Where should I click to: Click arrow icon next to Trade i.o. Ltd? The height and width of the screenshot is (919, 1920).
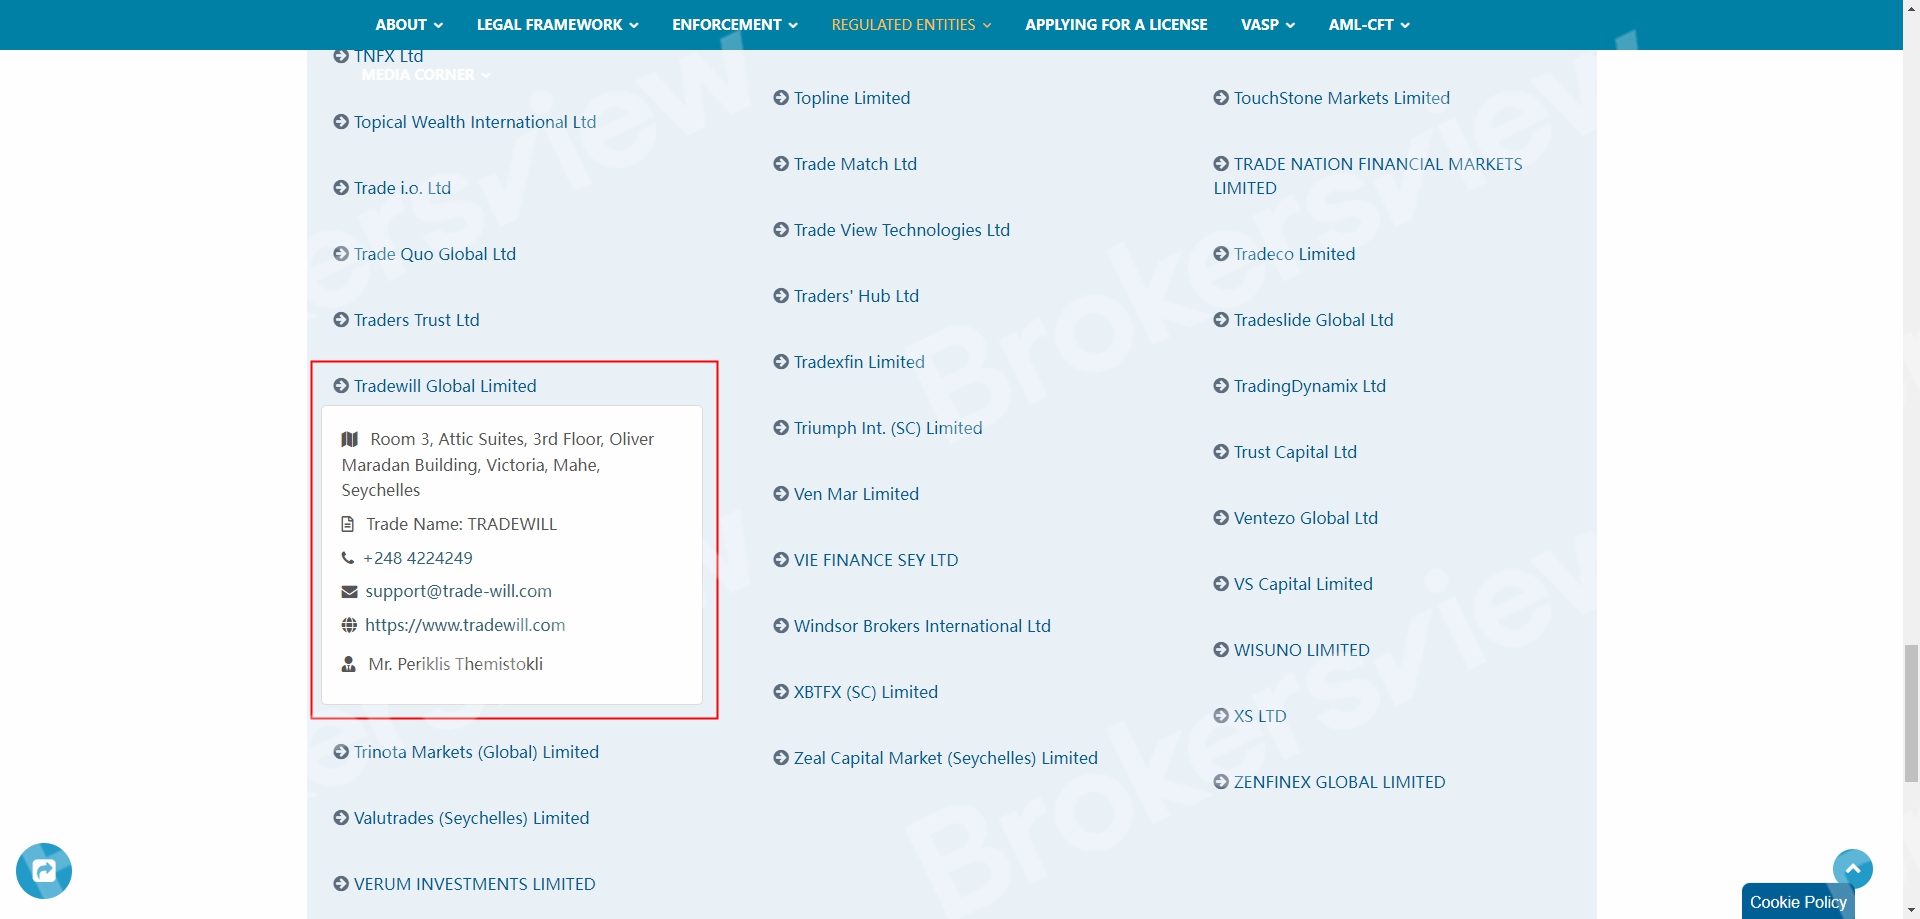point(341,188)
